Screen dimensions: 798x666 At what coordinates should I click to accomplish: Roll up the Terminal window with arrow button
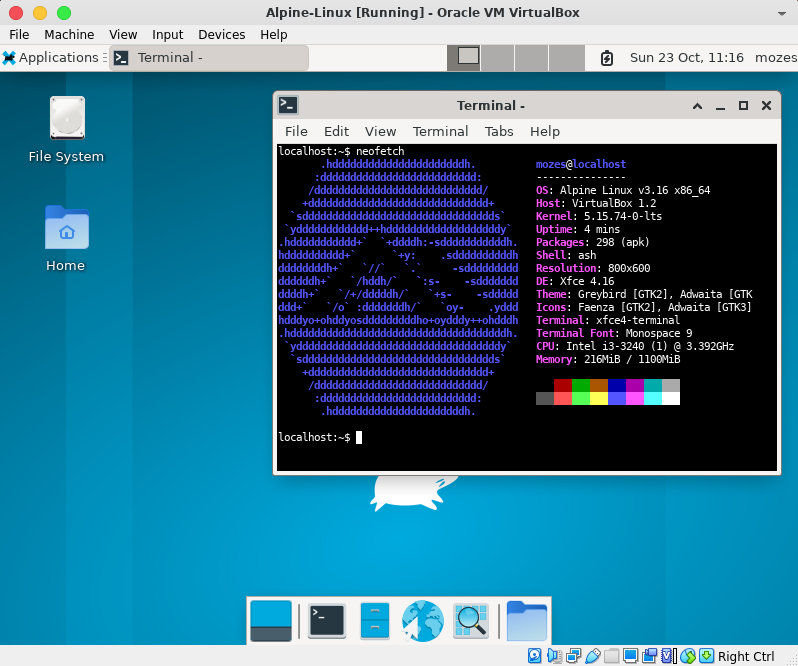697,106
